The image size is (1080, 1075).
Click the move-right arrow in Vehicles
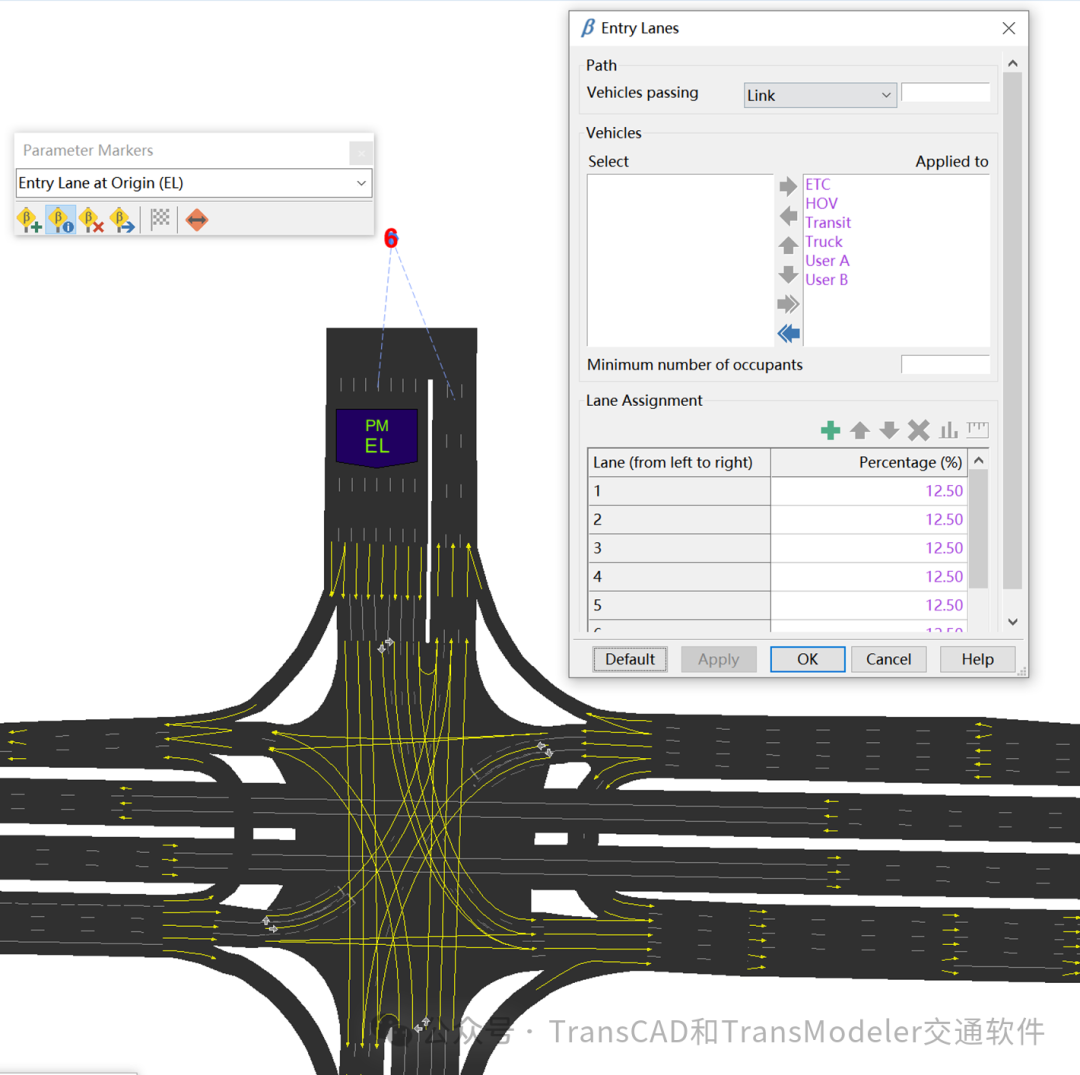coord(788,186)
